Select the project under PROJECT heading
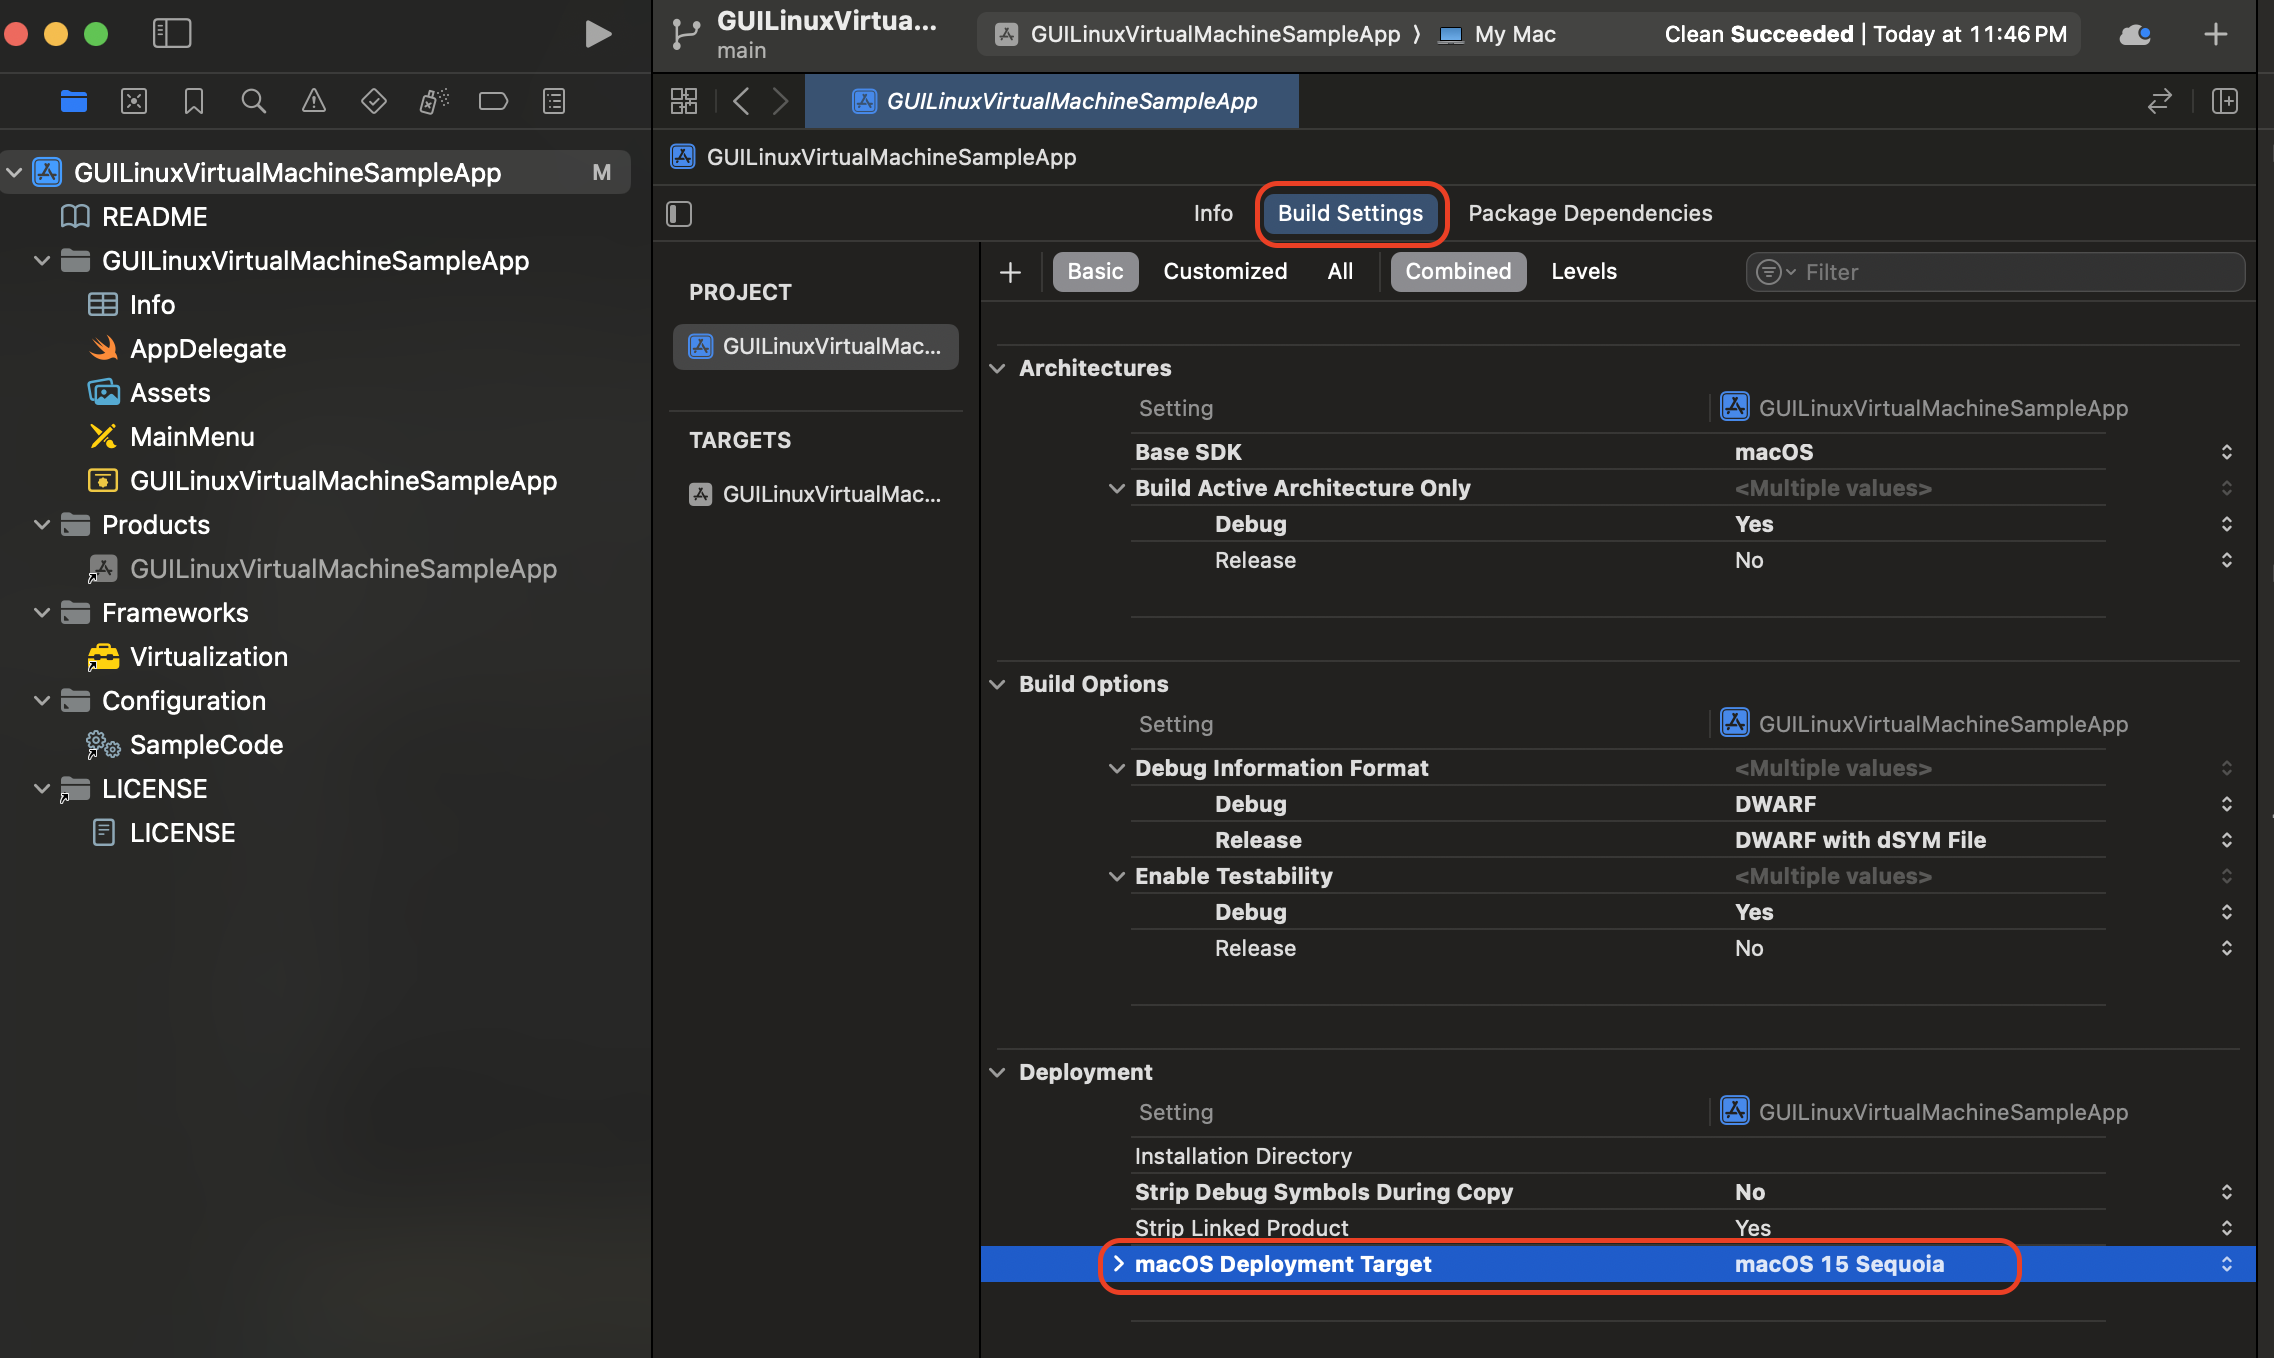 816,346
